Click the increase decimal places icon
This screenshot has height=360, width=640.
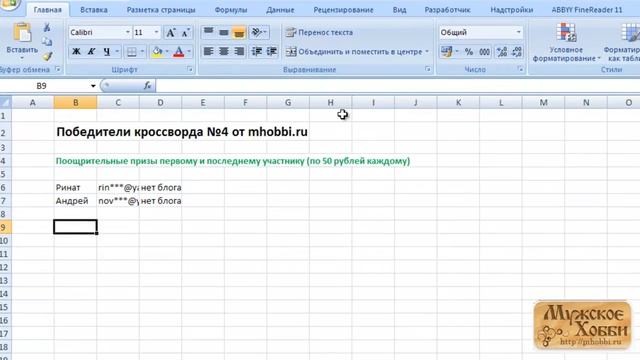(x=502, y=51)
